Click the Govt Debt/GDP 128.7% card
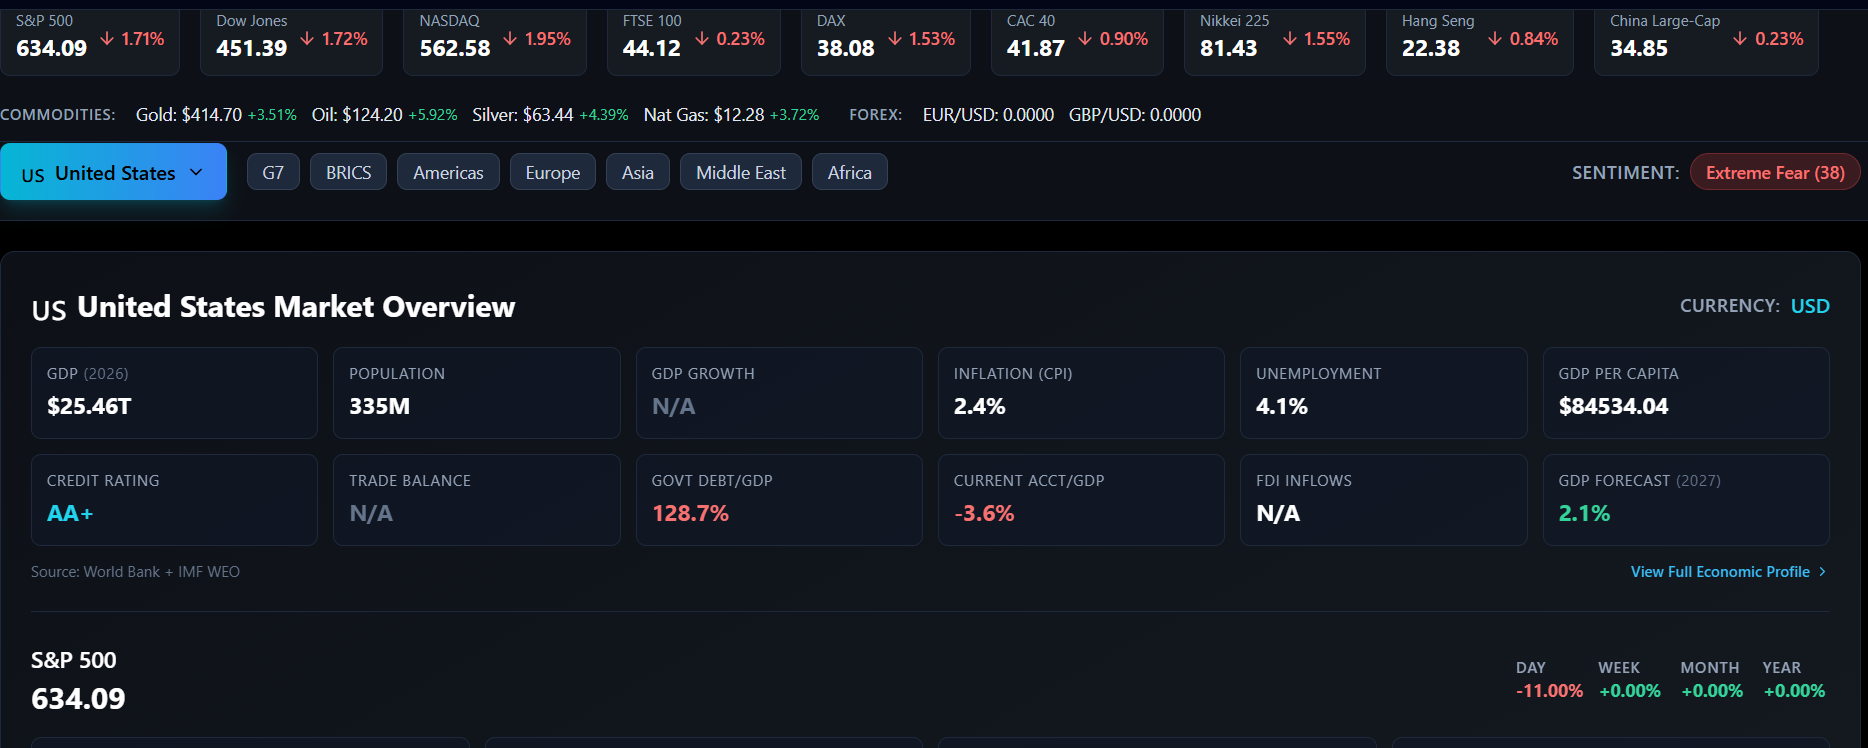The image size is (1868, 748). 779,500
